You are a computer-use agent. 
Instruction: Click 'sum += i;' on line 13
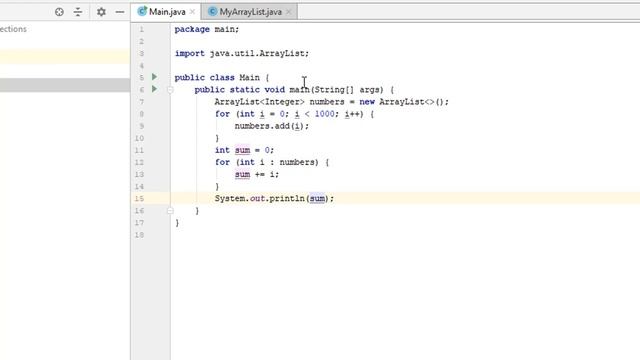click(257, 174)
